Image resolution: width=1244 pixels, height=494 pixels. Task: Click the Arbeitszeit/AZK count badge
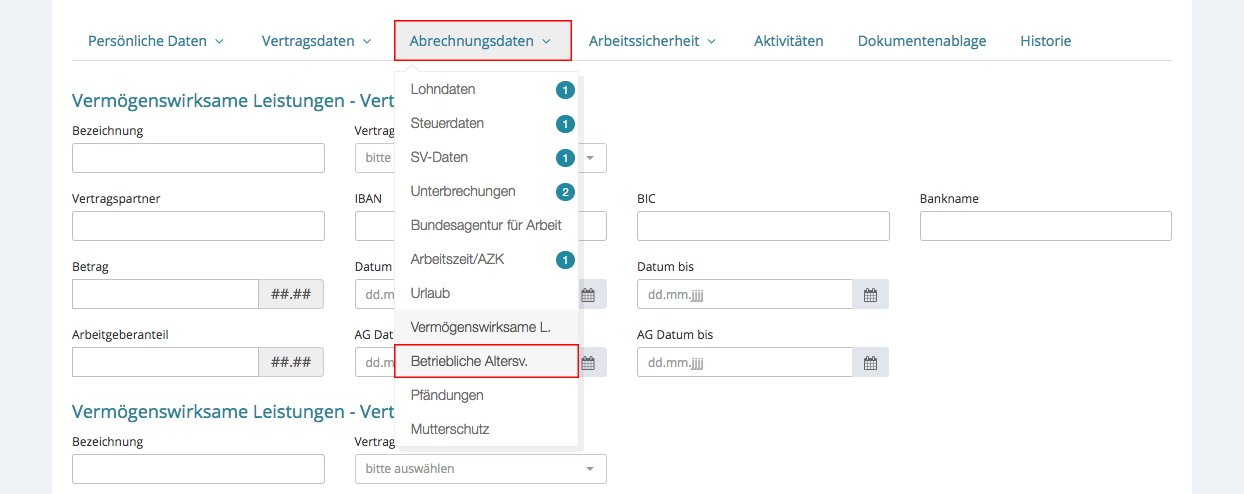(x=565, y=260)
